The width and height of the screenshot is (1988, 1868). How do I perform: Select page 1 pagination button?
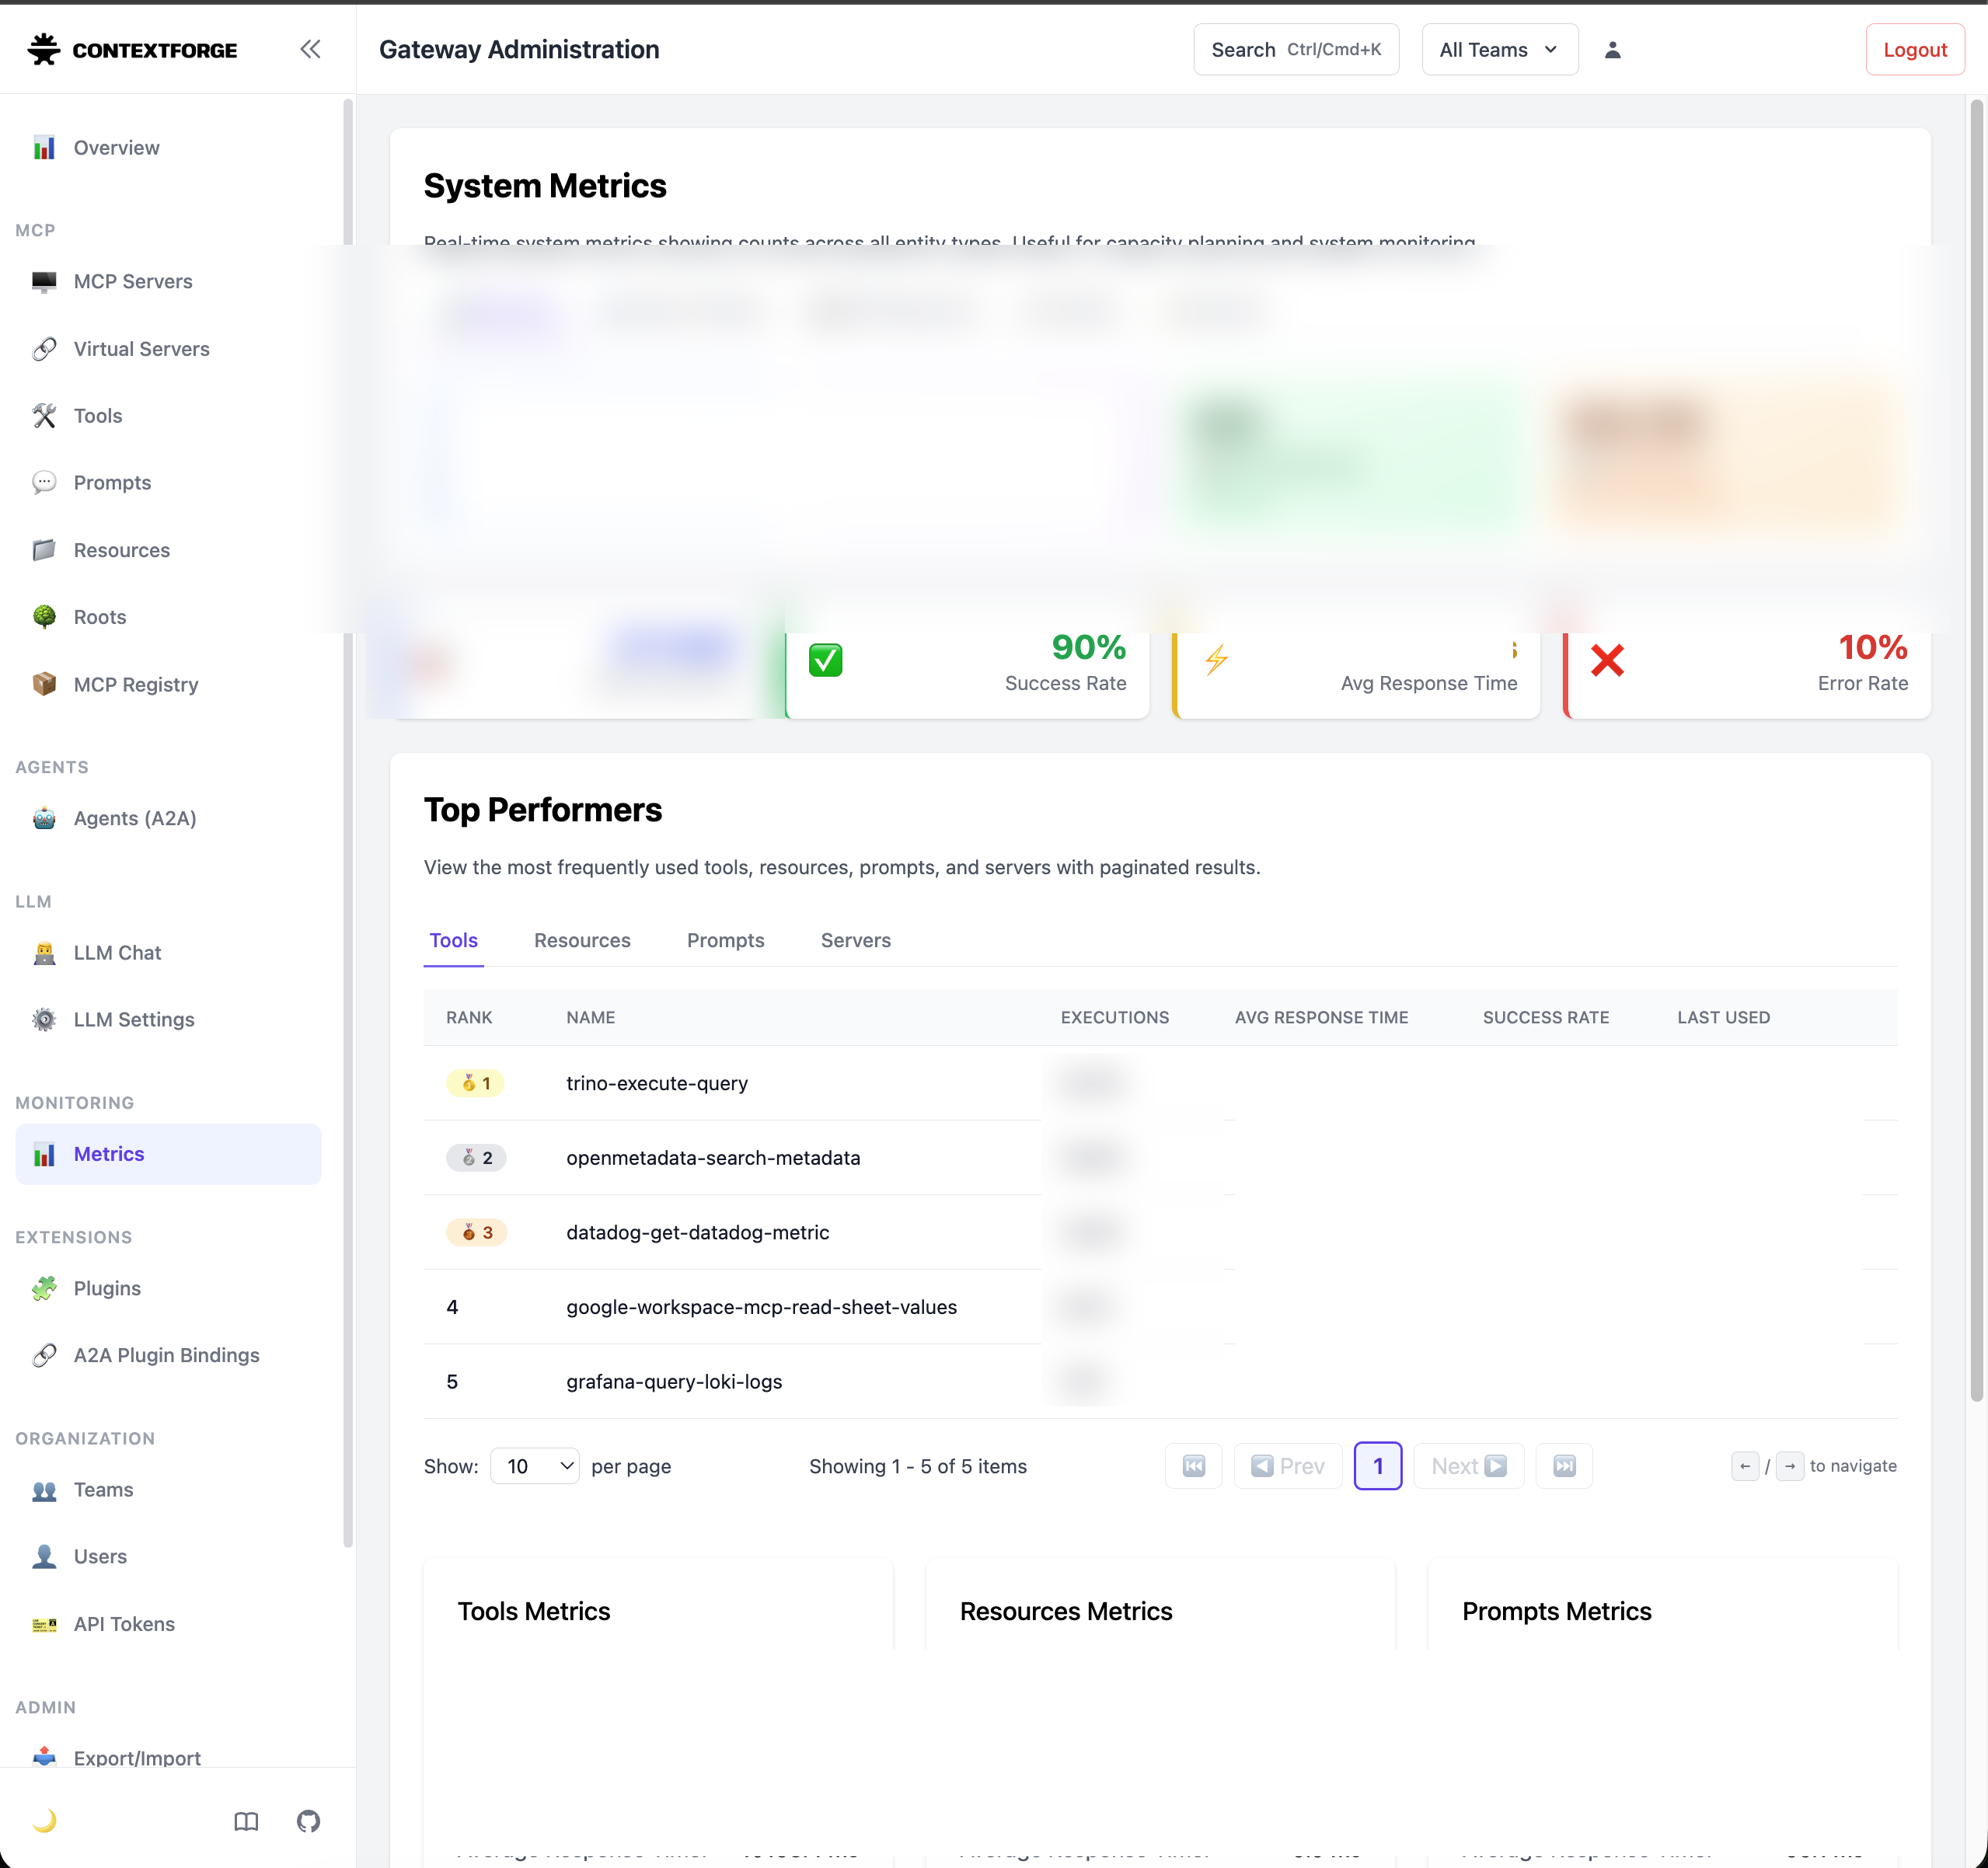tap(1378, 1466)
